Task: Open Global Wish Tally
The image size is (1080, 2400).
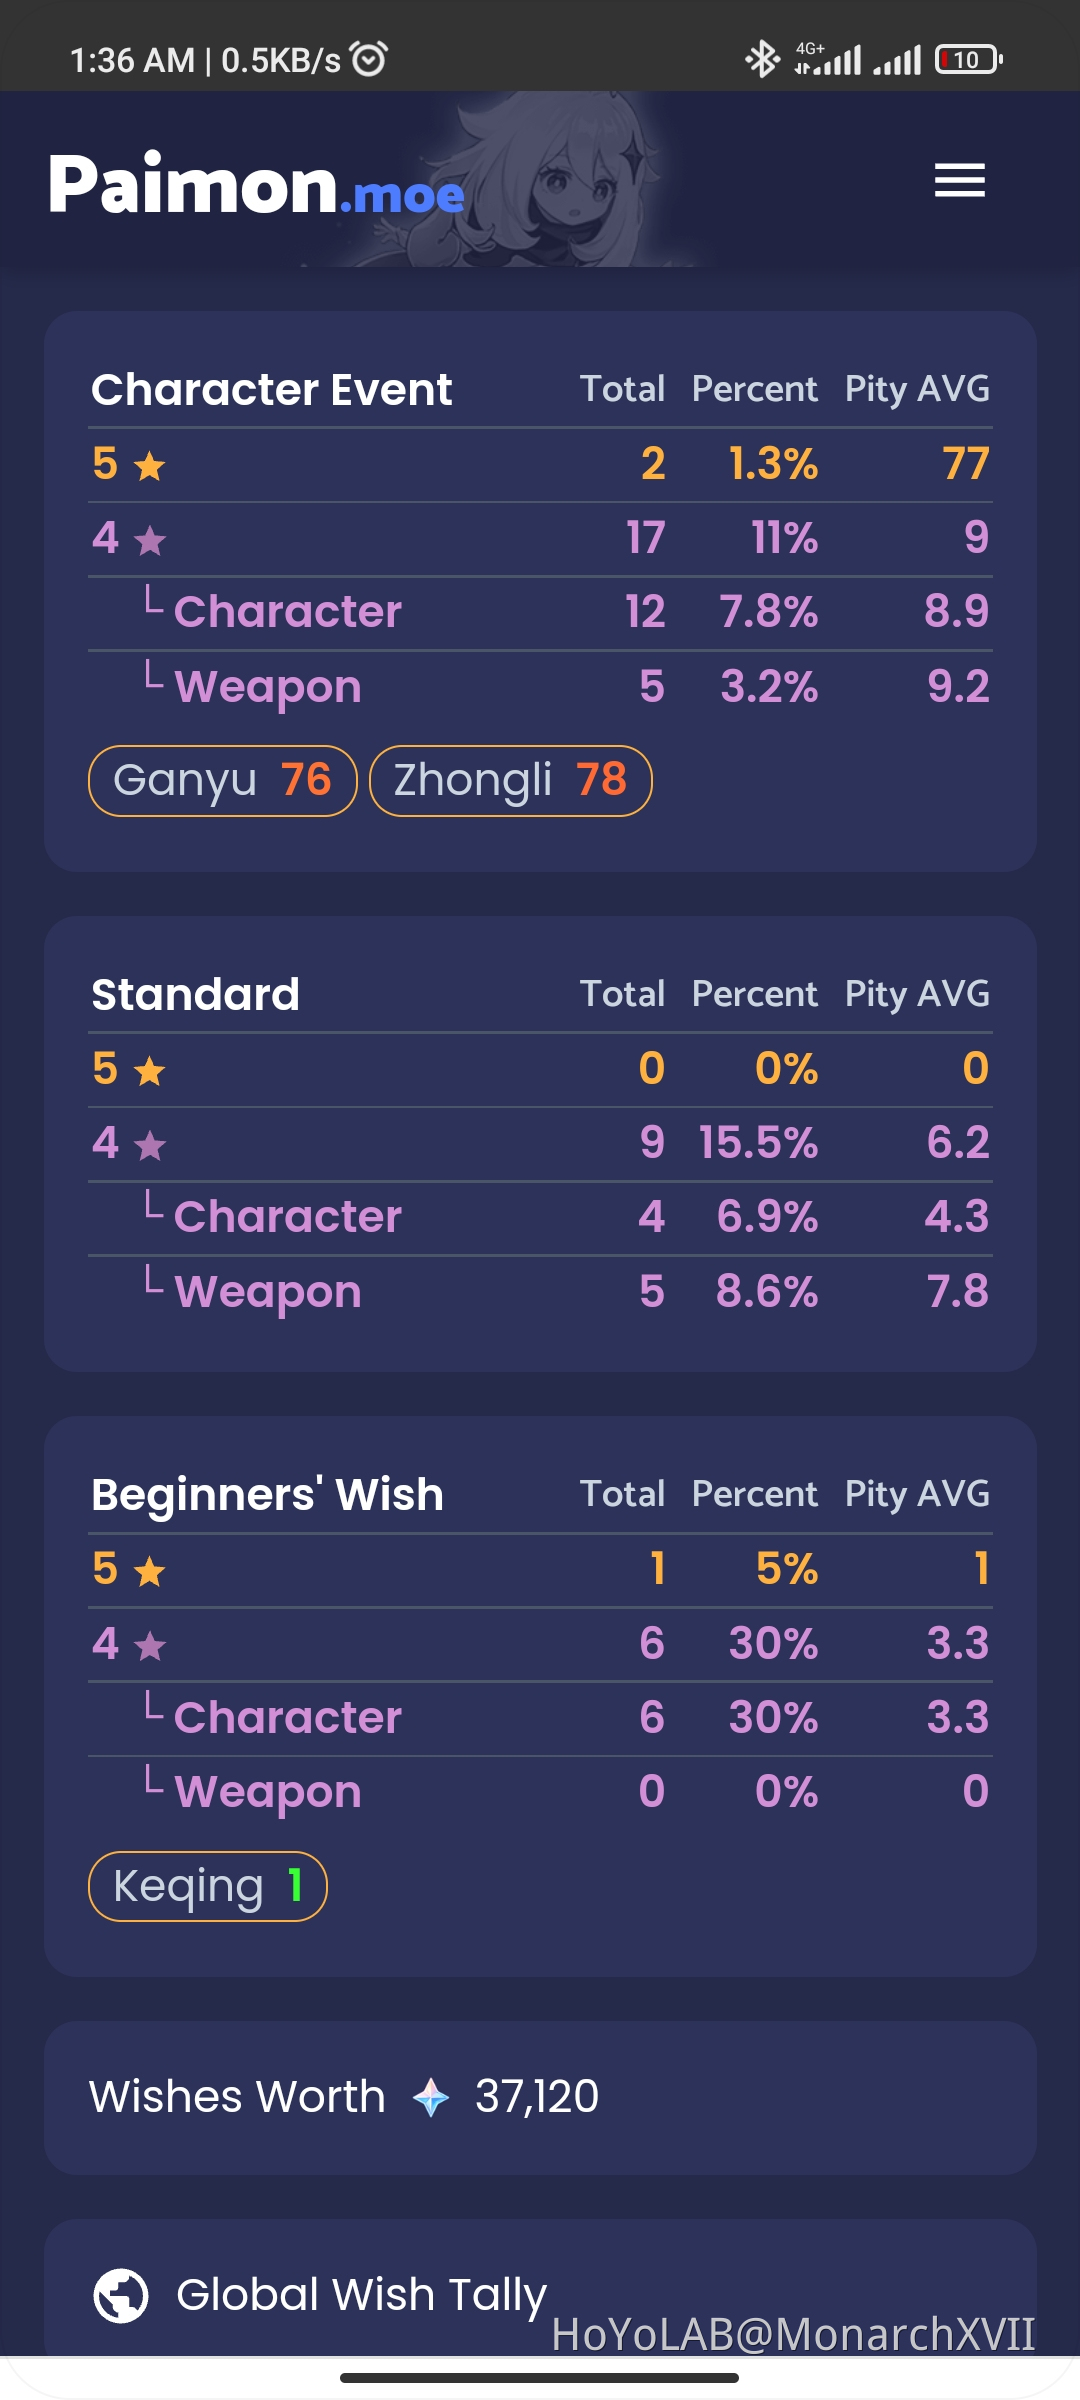Action: [362, 2296]
